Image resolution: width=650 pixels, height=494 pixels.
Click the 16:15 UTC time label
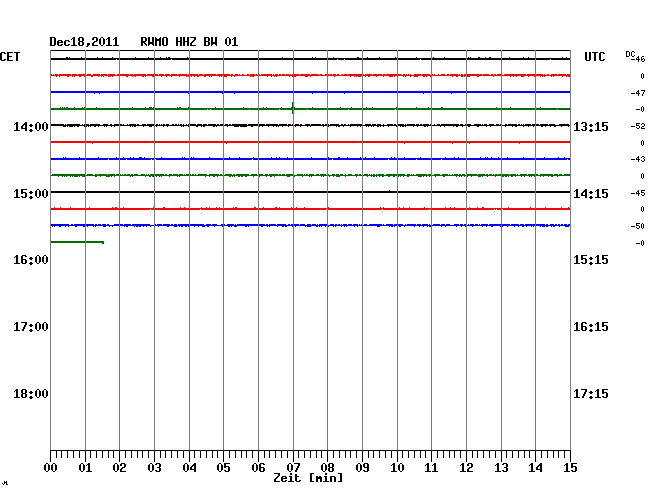(x=591, y=327)
